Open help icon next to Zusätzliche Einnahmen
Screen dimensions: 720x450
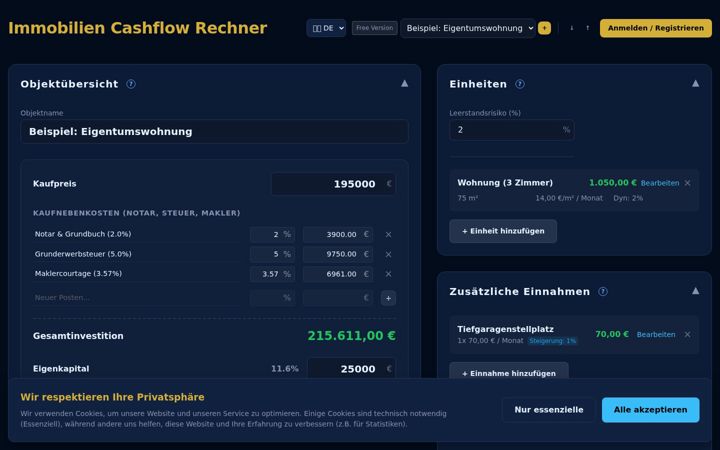603,292
